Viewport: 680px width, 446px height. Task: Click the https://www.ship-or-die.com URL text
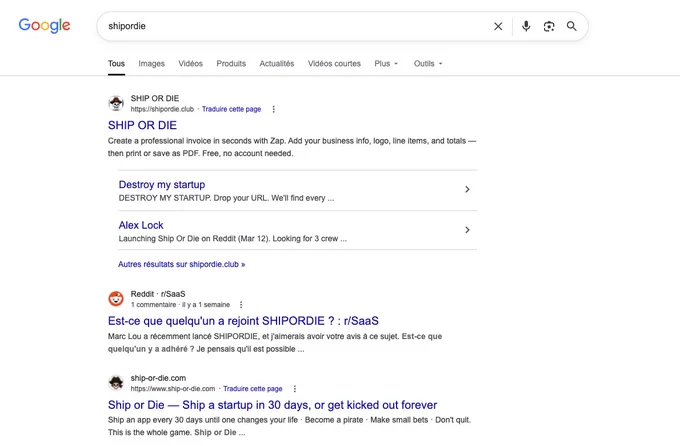click(173, 389)
